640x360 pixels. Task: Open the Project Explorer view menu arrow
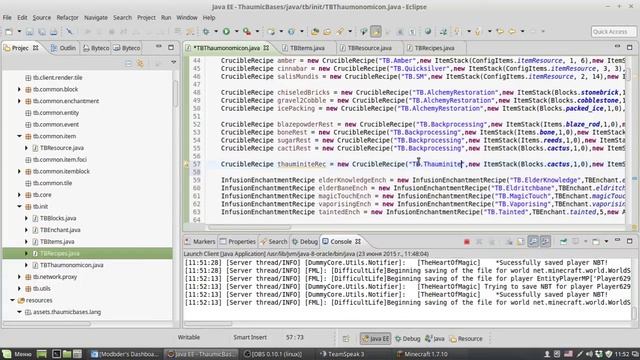click(x=173, y=62)
